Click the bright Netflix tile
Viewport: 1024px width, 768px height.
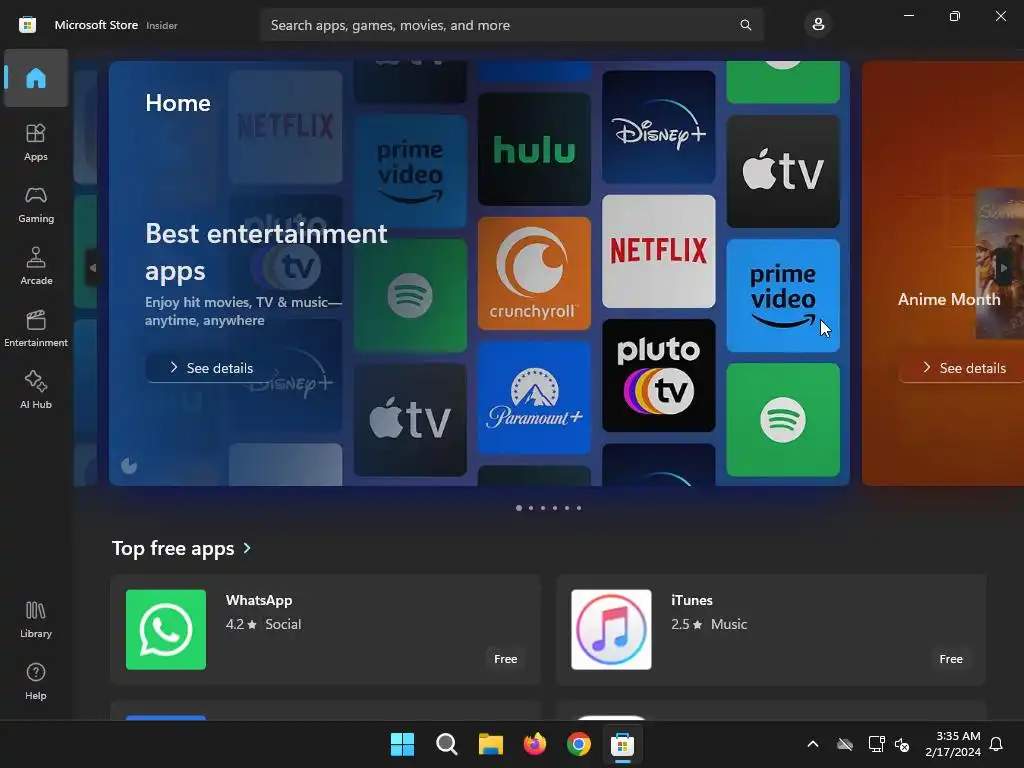[658, 251]
